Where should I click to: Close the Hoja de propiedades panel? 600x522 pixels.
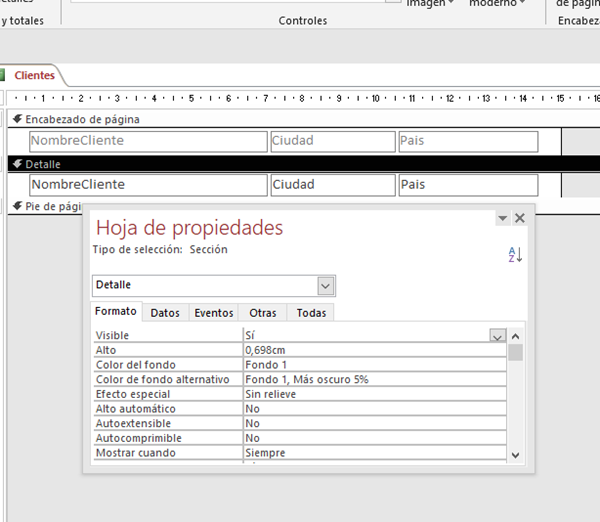point(520,218)
